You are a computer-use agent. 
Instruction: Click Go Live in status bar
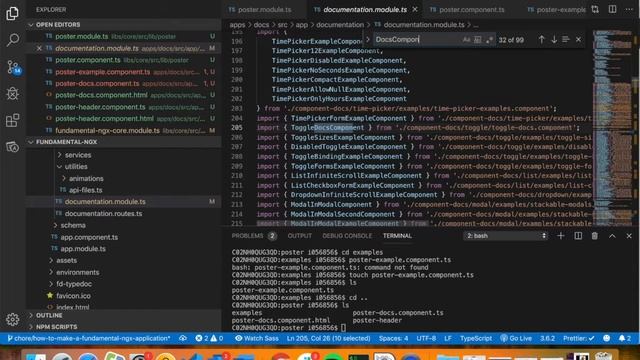click(x=516, y=338)
